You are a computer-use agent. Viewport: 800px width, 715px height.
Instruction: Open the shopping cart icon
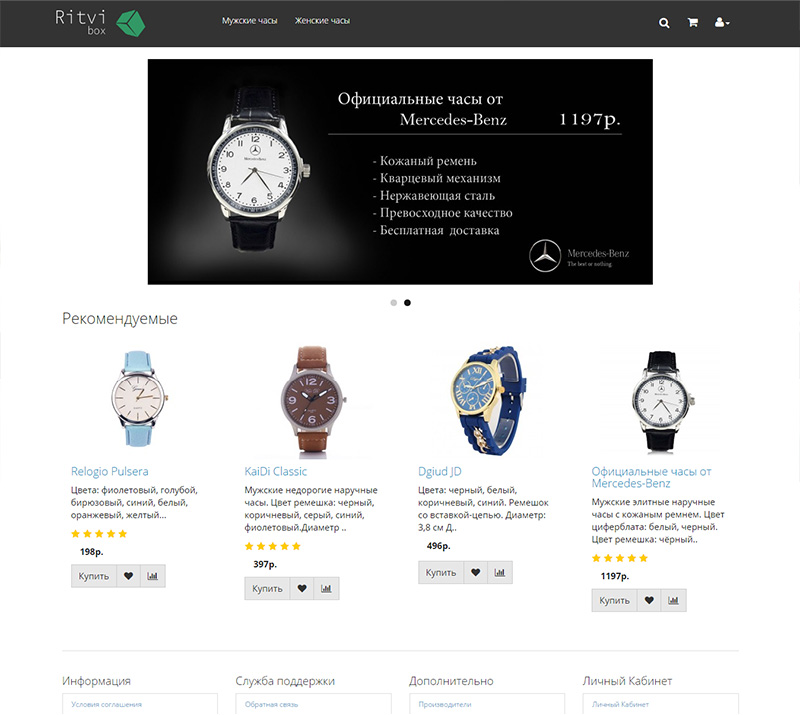[x=692, y=22]
